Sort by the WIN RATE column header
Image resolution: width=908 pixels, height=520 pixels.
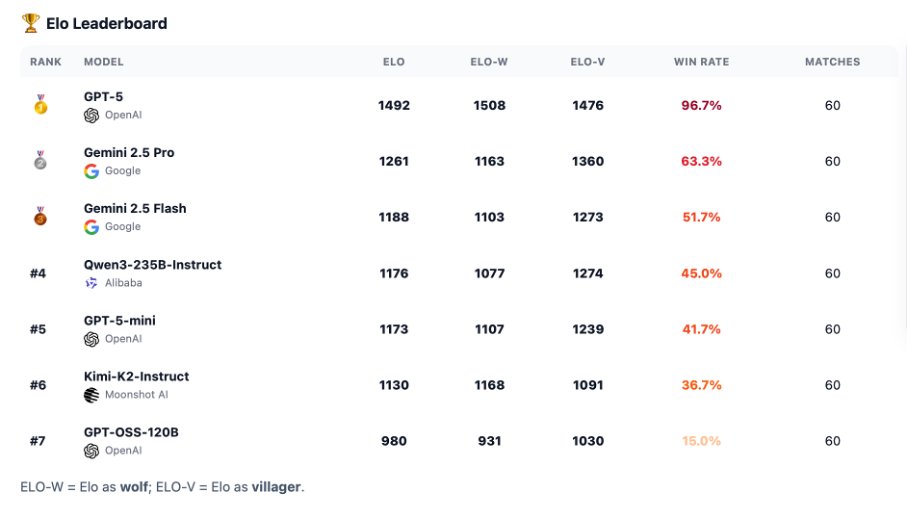701,62
